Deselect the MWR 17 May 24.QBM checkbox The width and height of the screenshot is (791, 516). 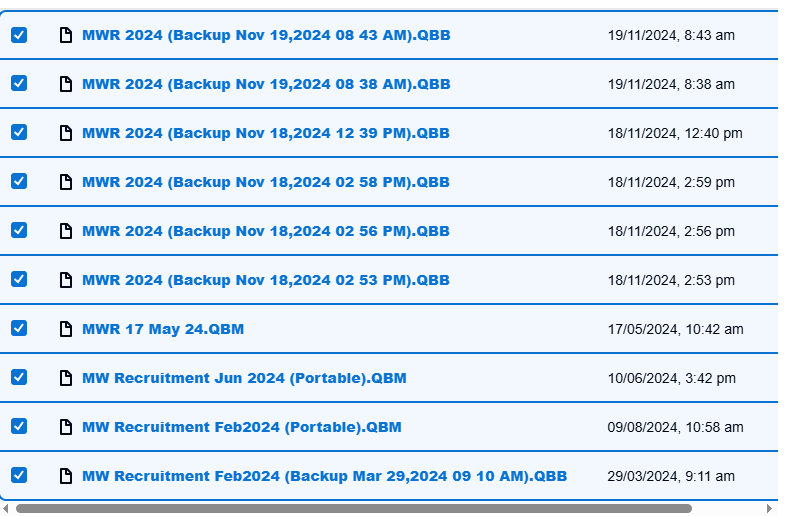tap(19, 328)
